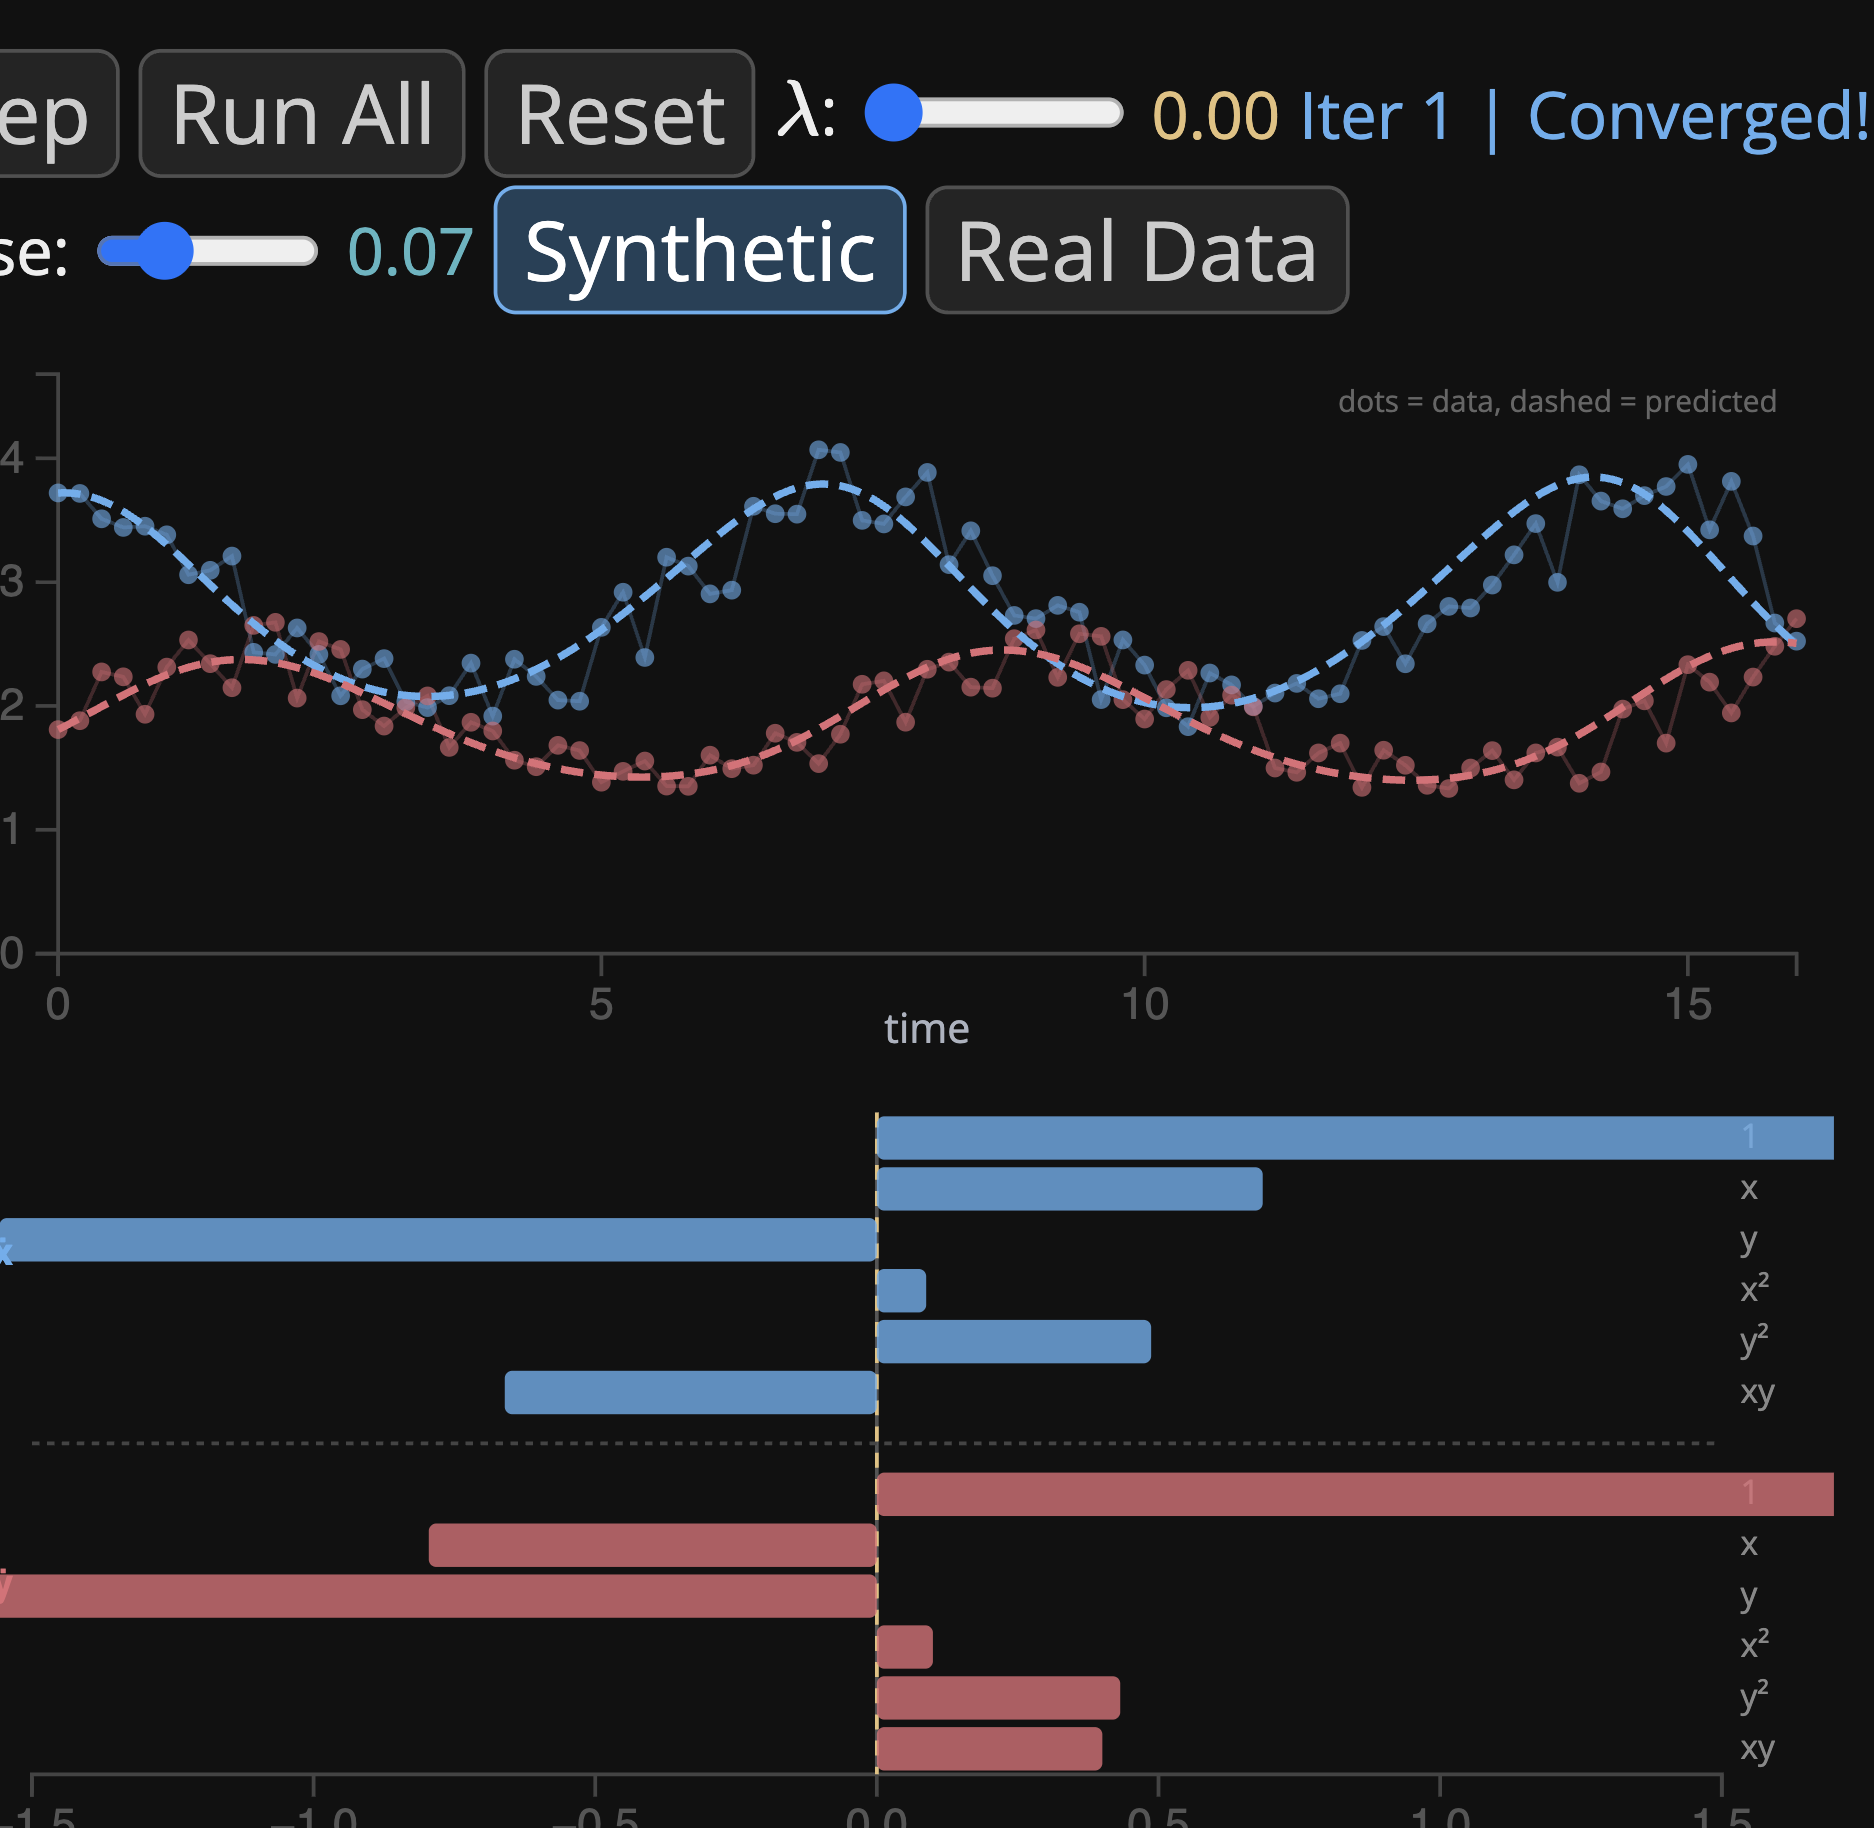The width and height of the screenshot is (1874, 1828).
Task: Click the blue y² coefficient bar
Action: pos(1014,1341)
